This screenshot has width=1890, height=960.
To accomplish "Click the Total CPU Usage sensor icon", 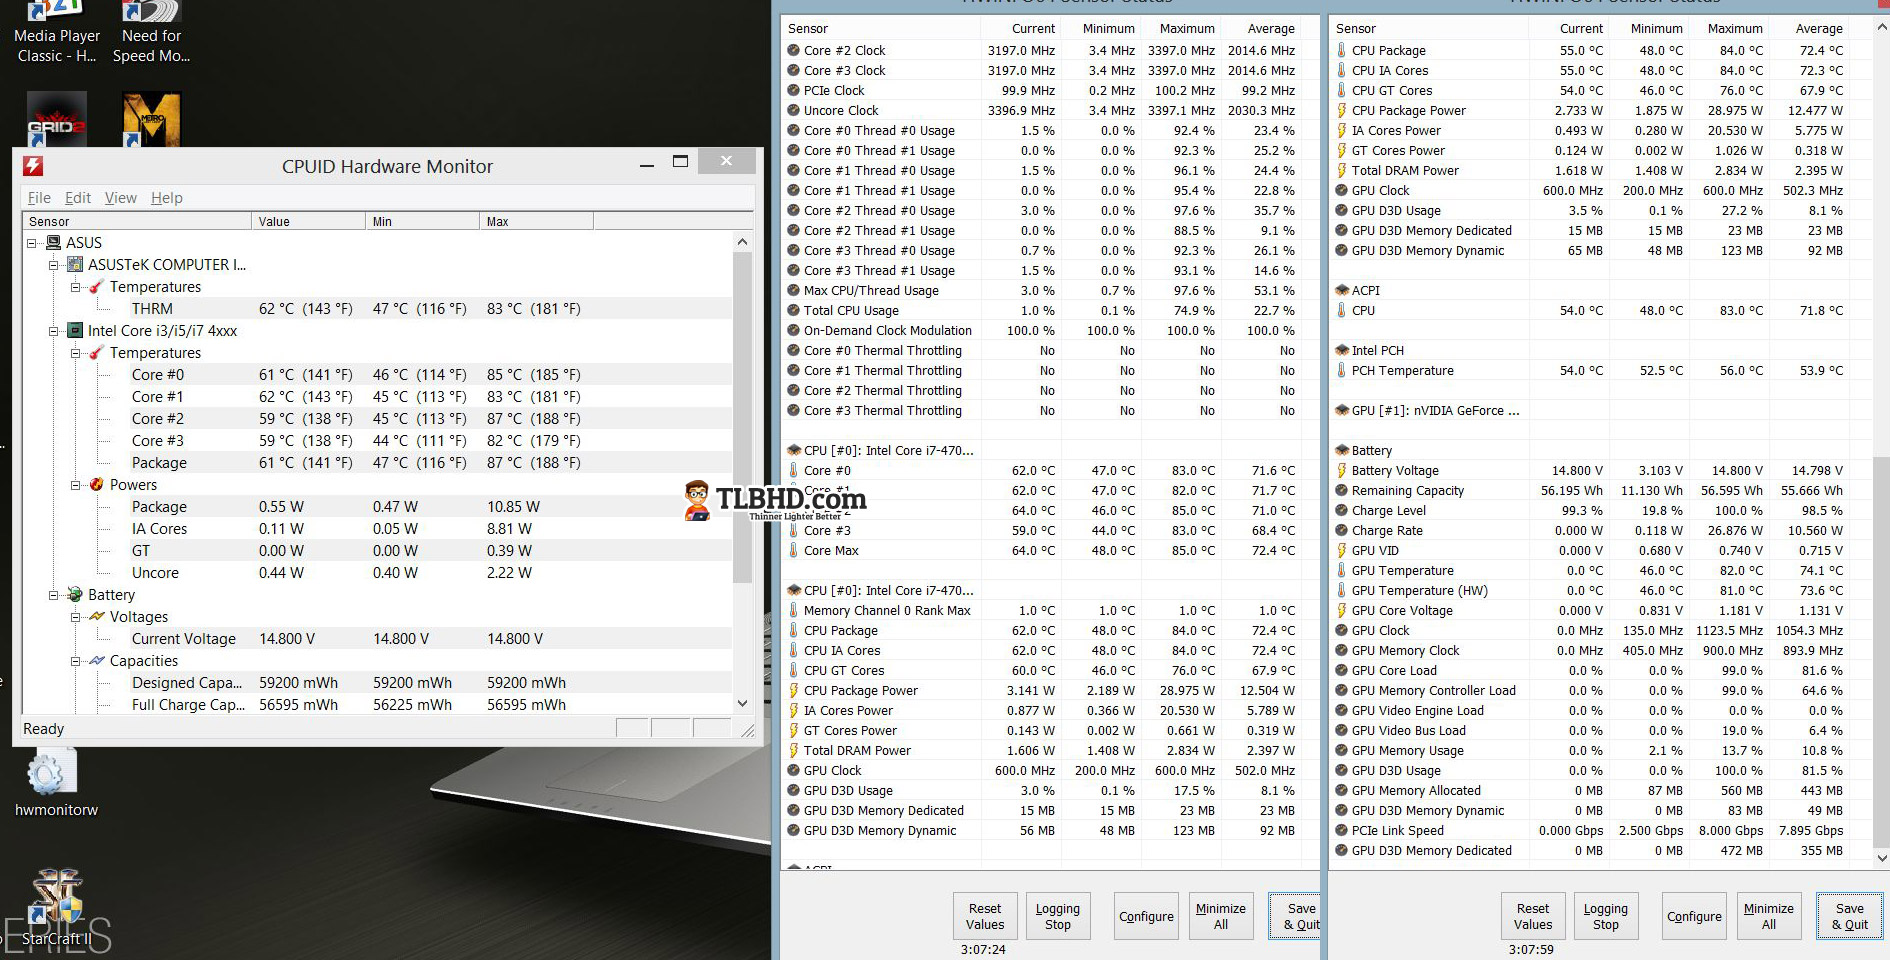I will tap(793, 310).
